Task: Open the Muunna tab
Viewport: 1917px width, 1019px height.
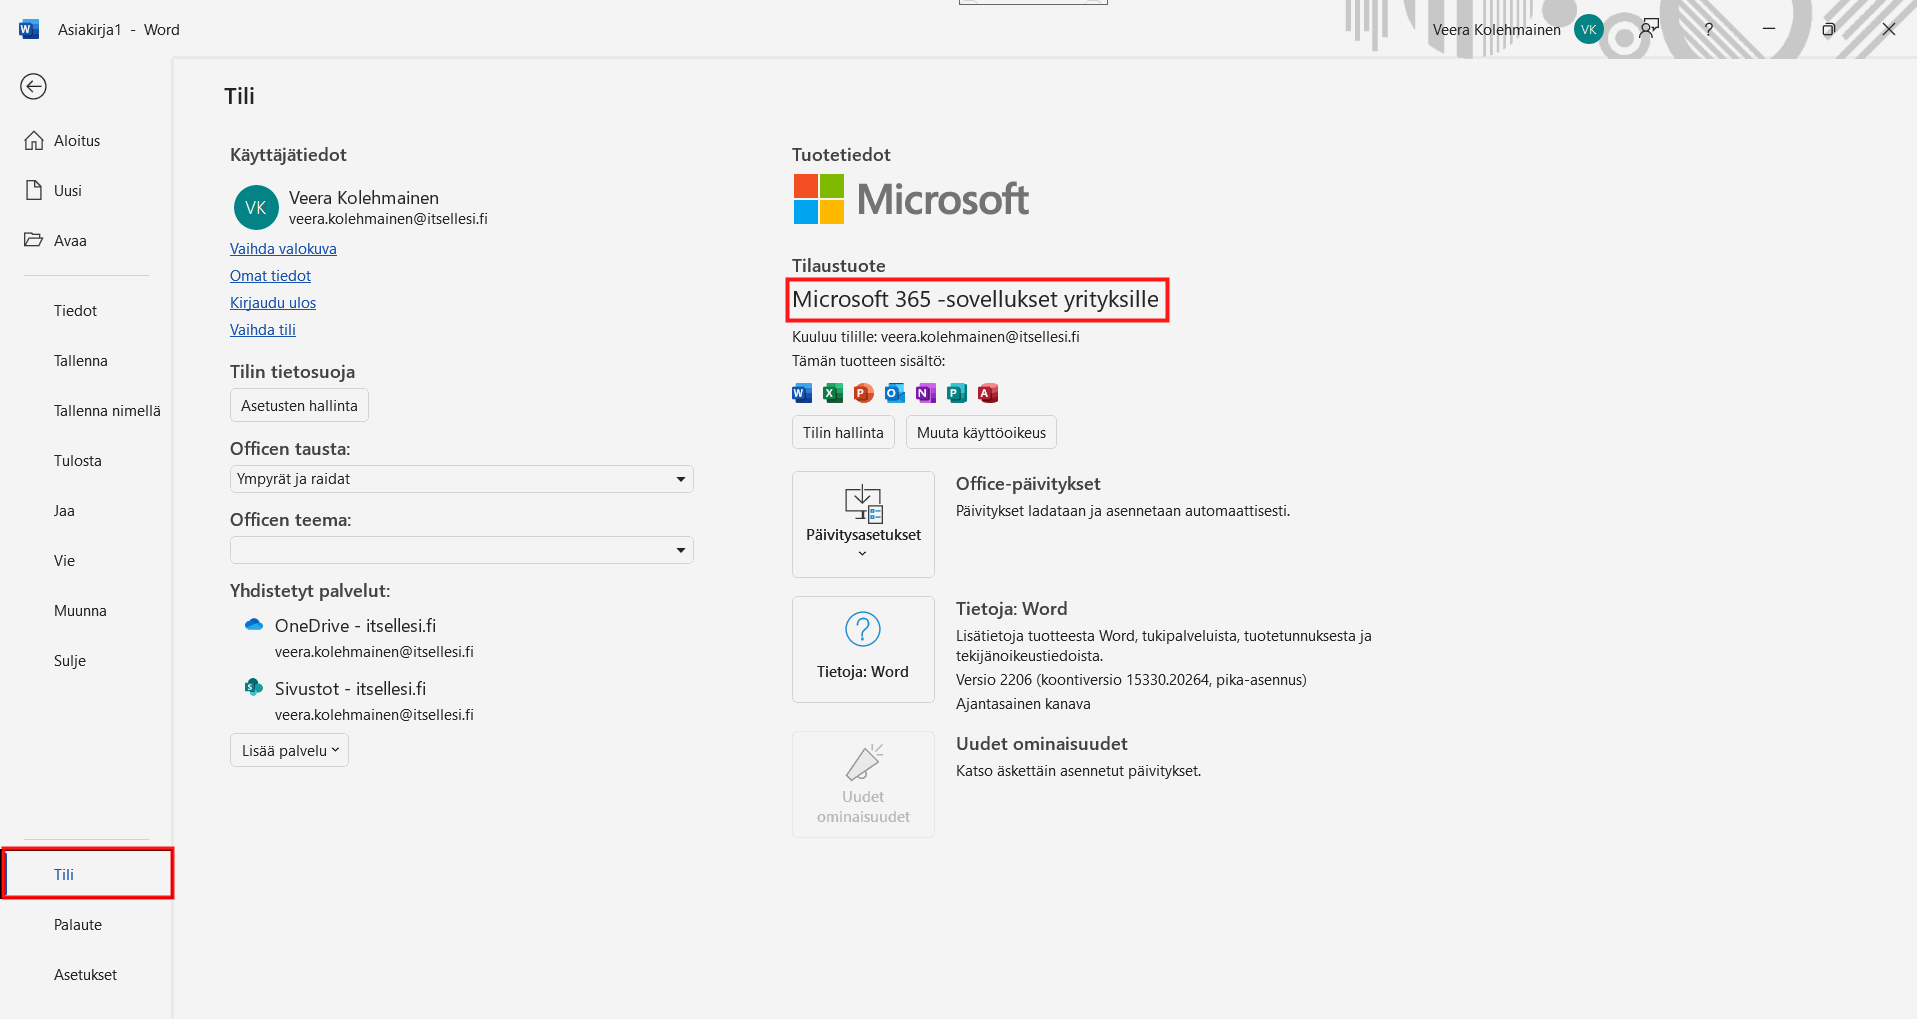Action: pos(80,611)
